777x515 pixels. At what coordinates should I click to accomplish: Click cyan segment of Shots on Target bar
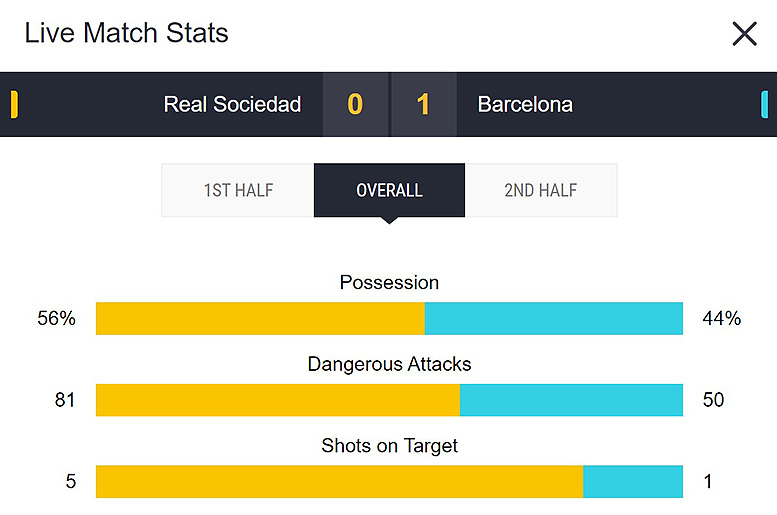(x=633, y=481)
